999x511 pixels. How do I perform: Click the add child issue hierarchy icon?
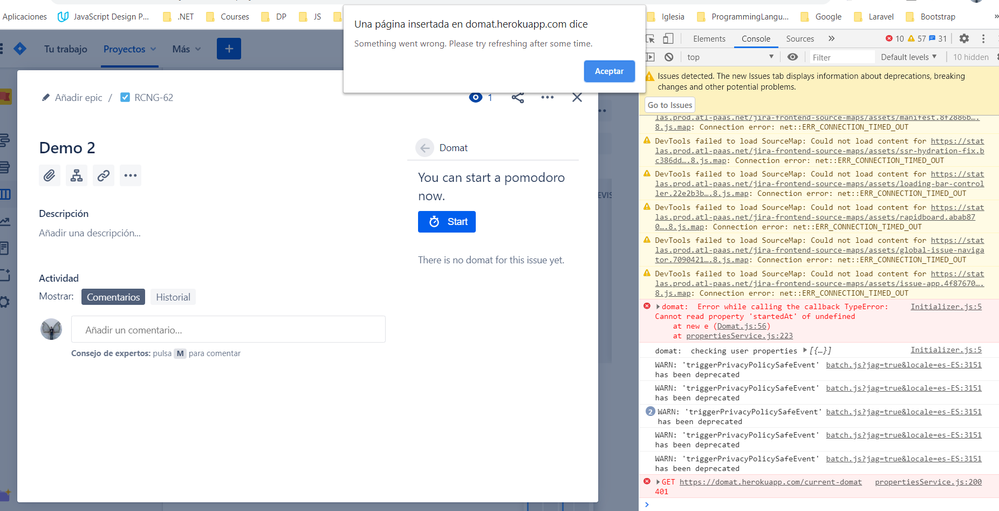click(x=76, y=175)
